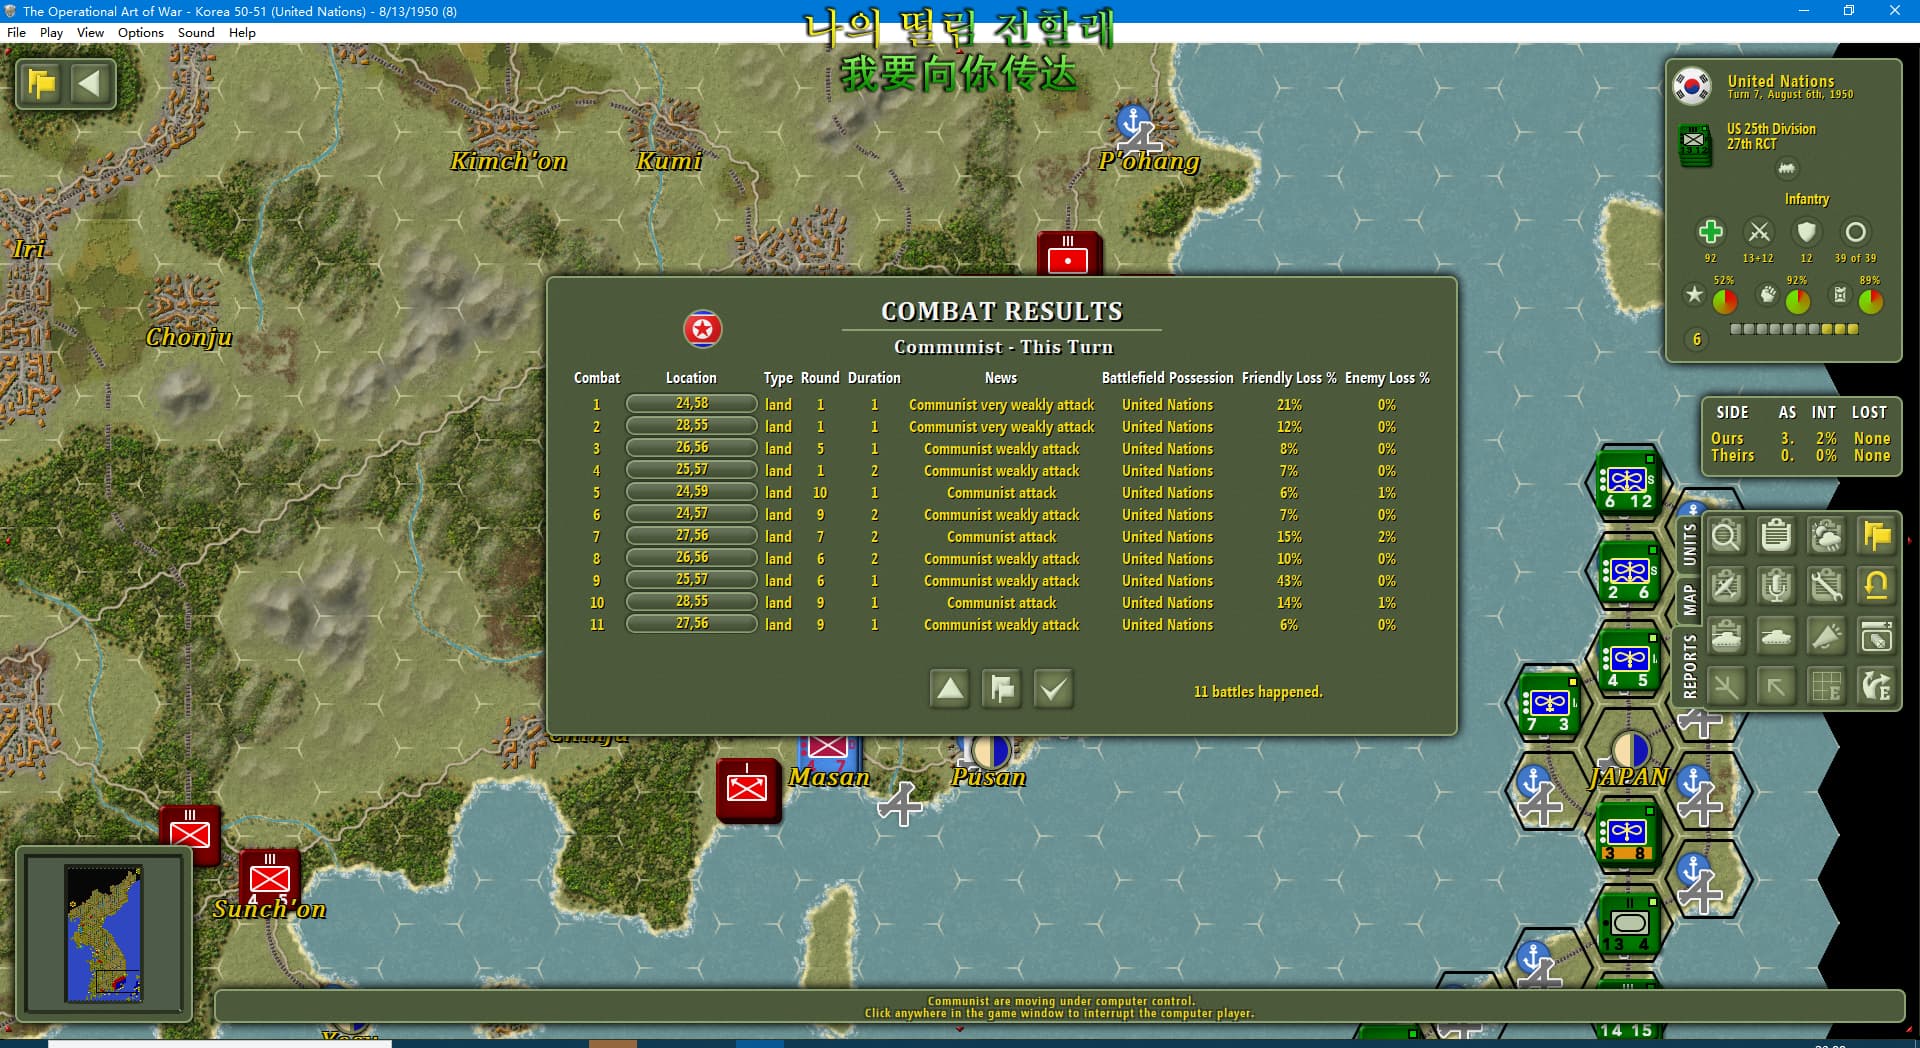Click the megaphone announcement icon

[1826, 637]
